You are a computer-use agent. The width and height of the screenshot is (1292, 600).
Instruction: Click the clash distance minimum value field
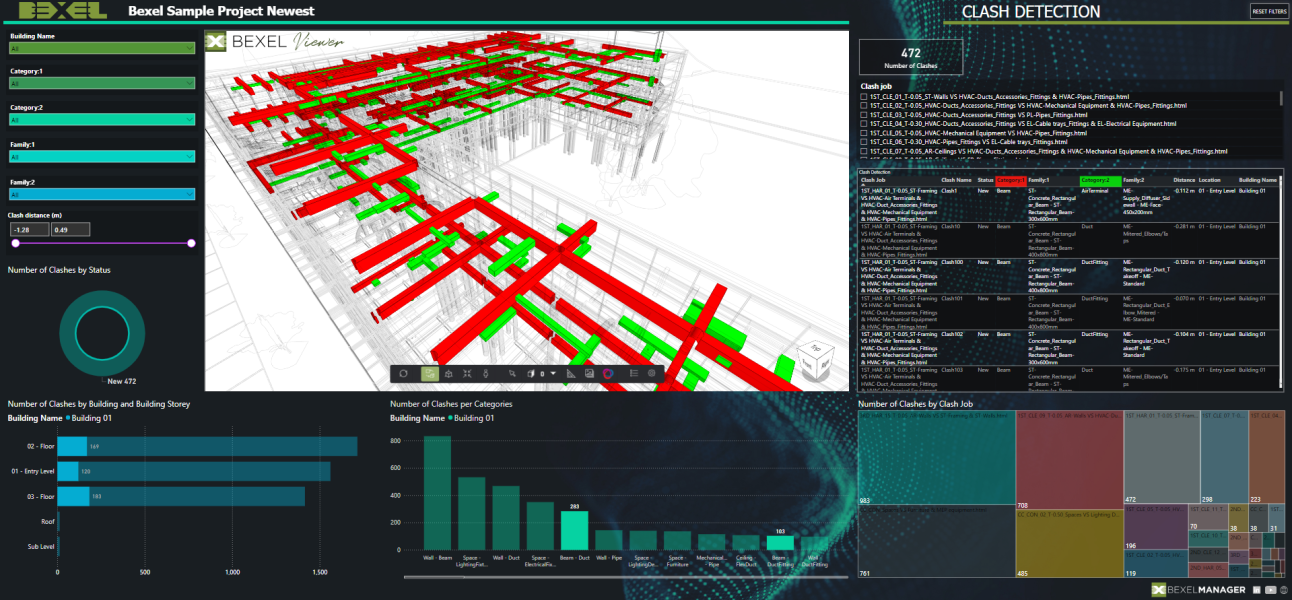coord(29,229)
